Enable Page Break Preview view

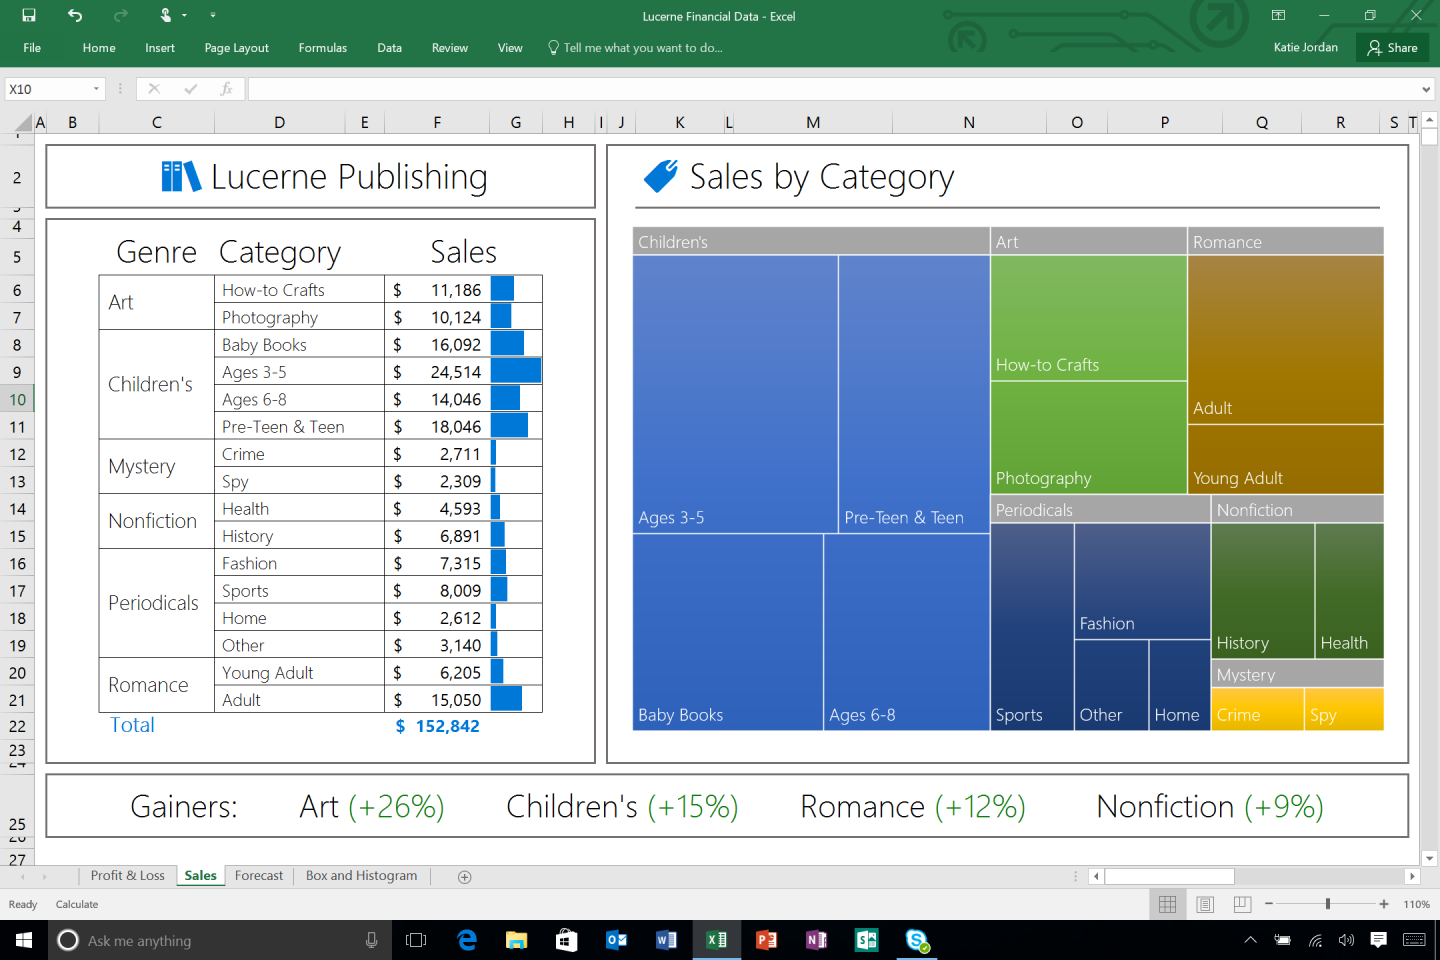[x=1241, y=904]
